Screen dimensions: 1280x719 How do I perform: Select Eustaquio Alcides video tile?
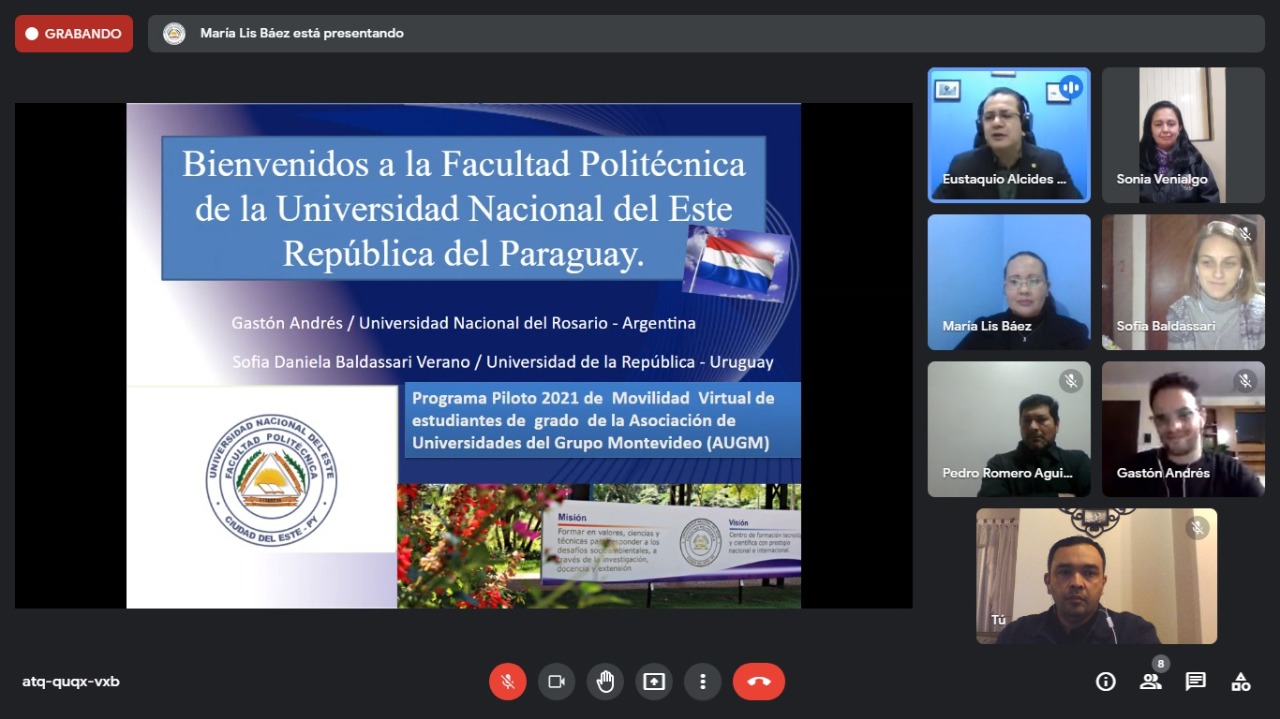[x=1009, y=135]
